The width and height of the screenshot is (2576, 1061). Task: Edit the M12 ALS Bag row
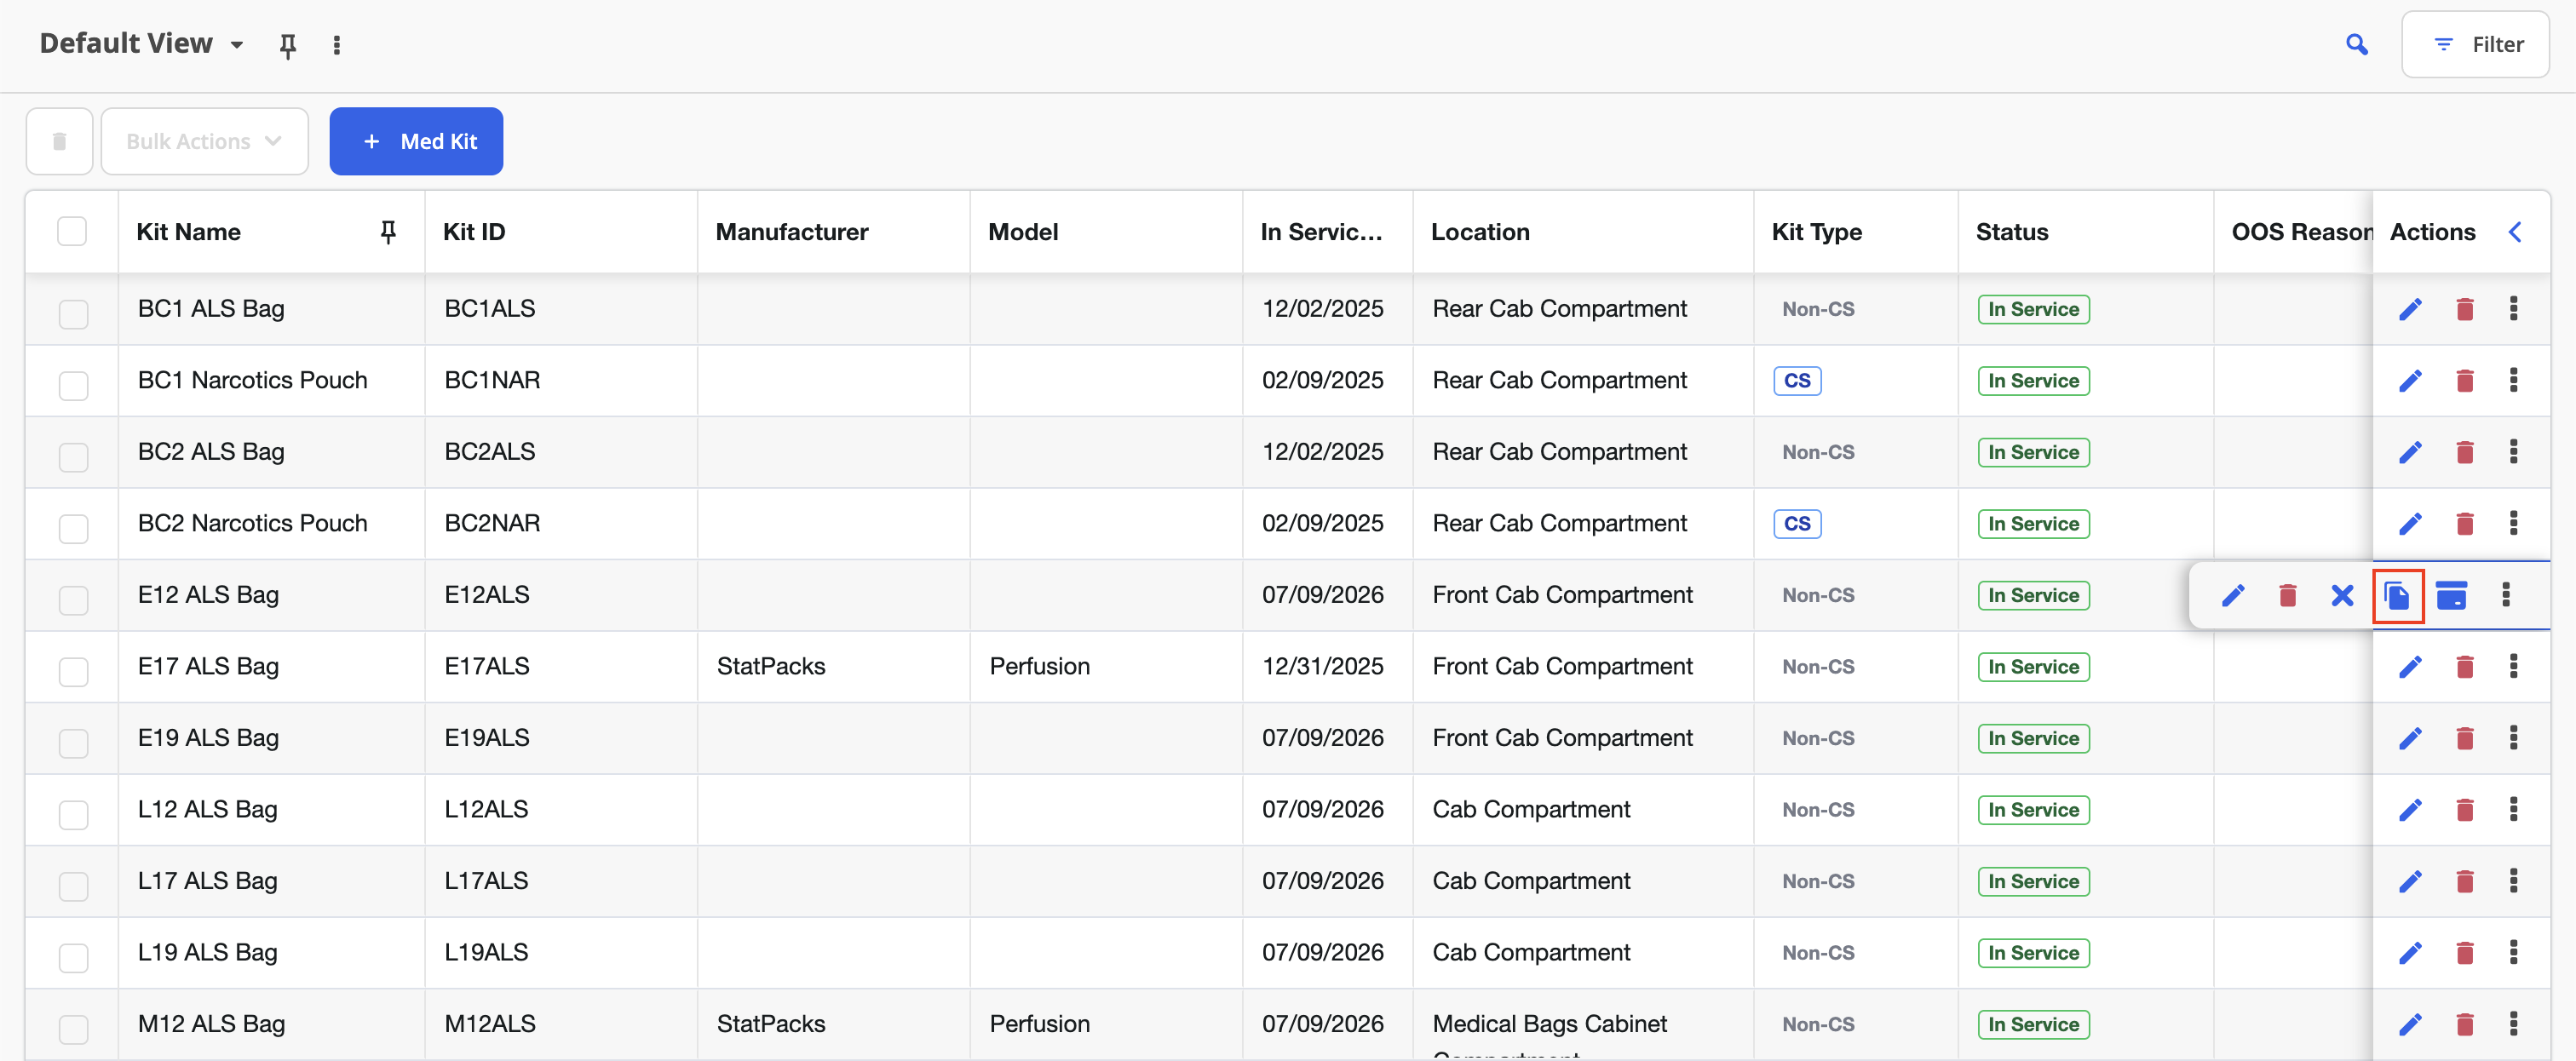pos(2410,1025)
